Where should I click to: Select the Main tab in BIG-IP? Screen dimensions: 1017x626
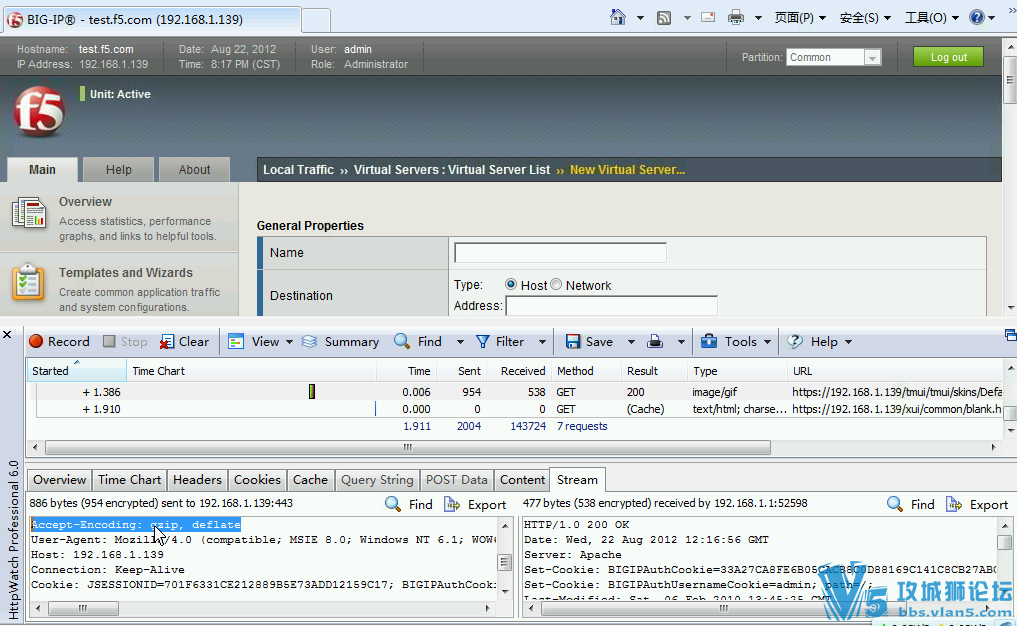coord(42,169)
